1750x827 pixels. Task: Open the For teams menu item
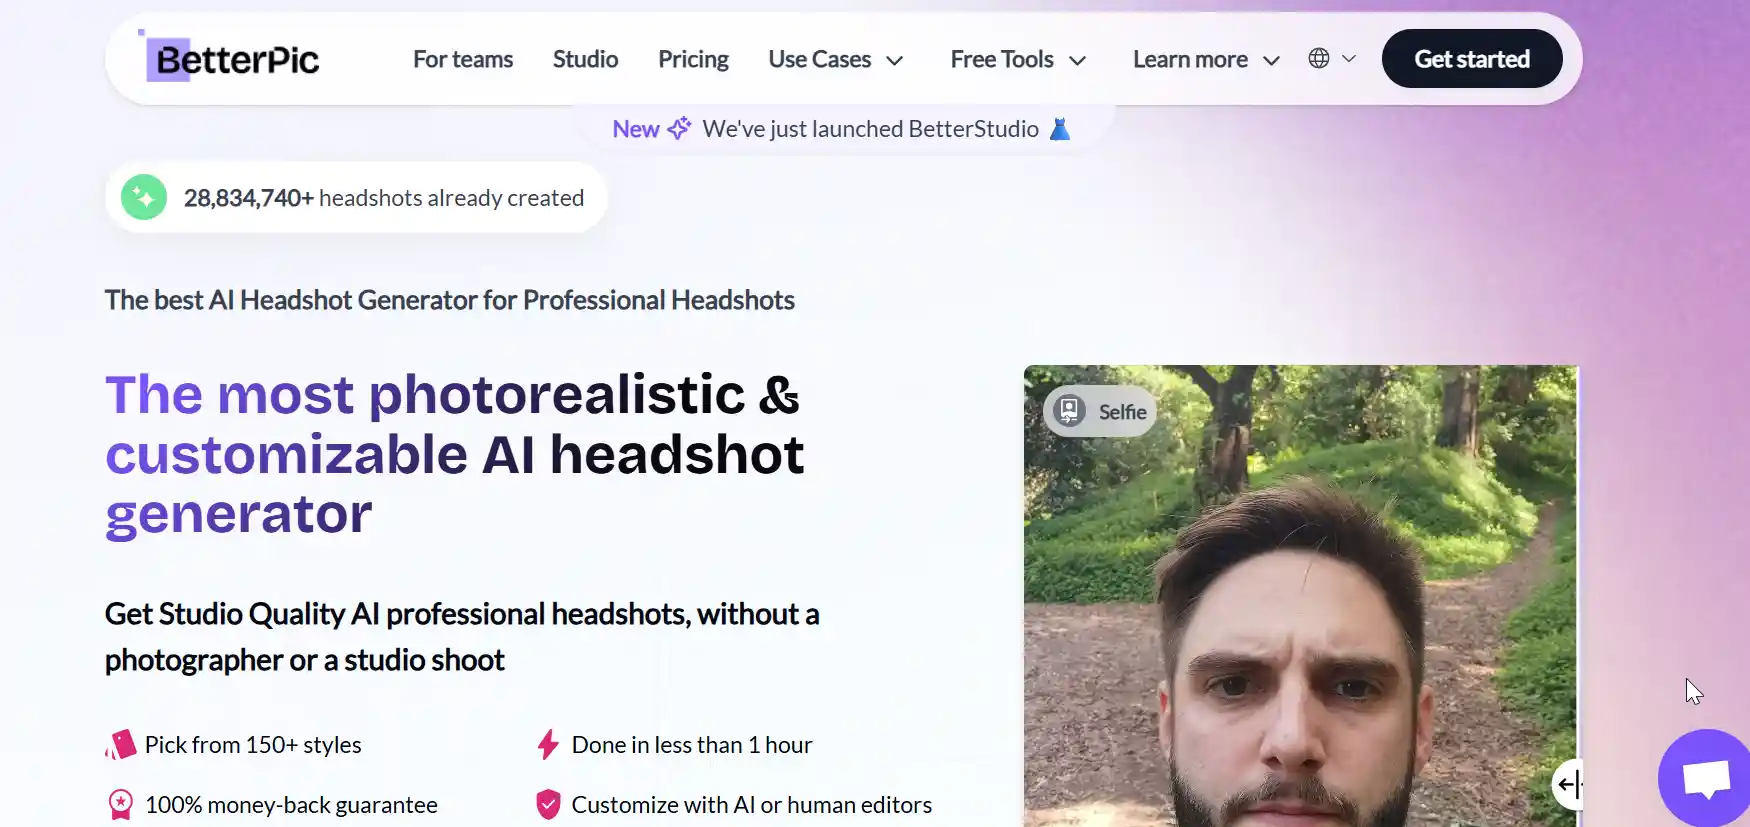[x=463, y=59]
